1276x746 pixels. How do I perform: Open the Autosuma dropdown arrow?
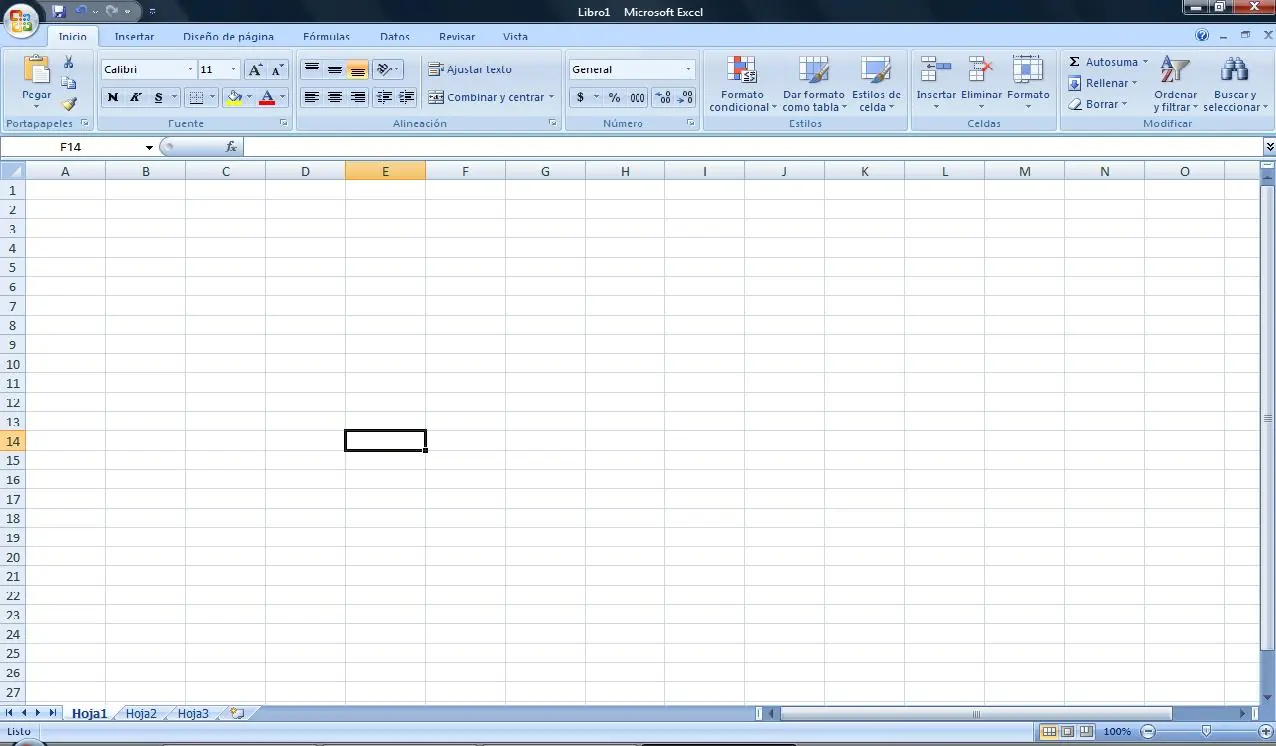[x=1145, y=62]
